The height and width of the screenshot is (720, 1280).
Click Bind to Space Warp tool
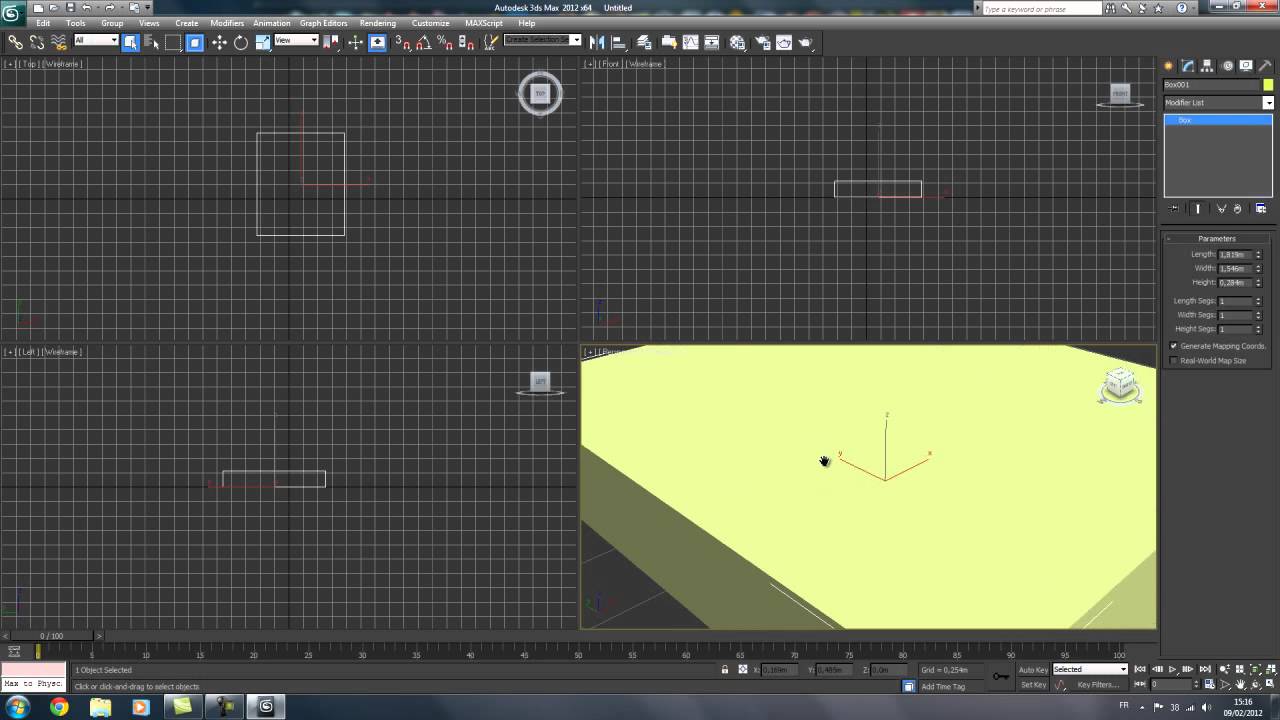coord(58,42)
